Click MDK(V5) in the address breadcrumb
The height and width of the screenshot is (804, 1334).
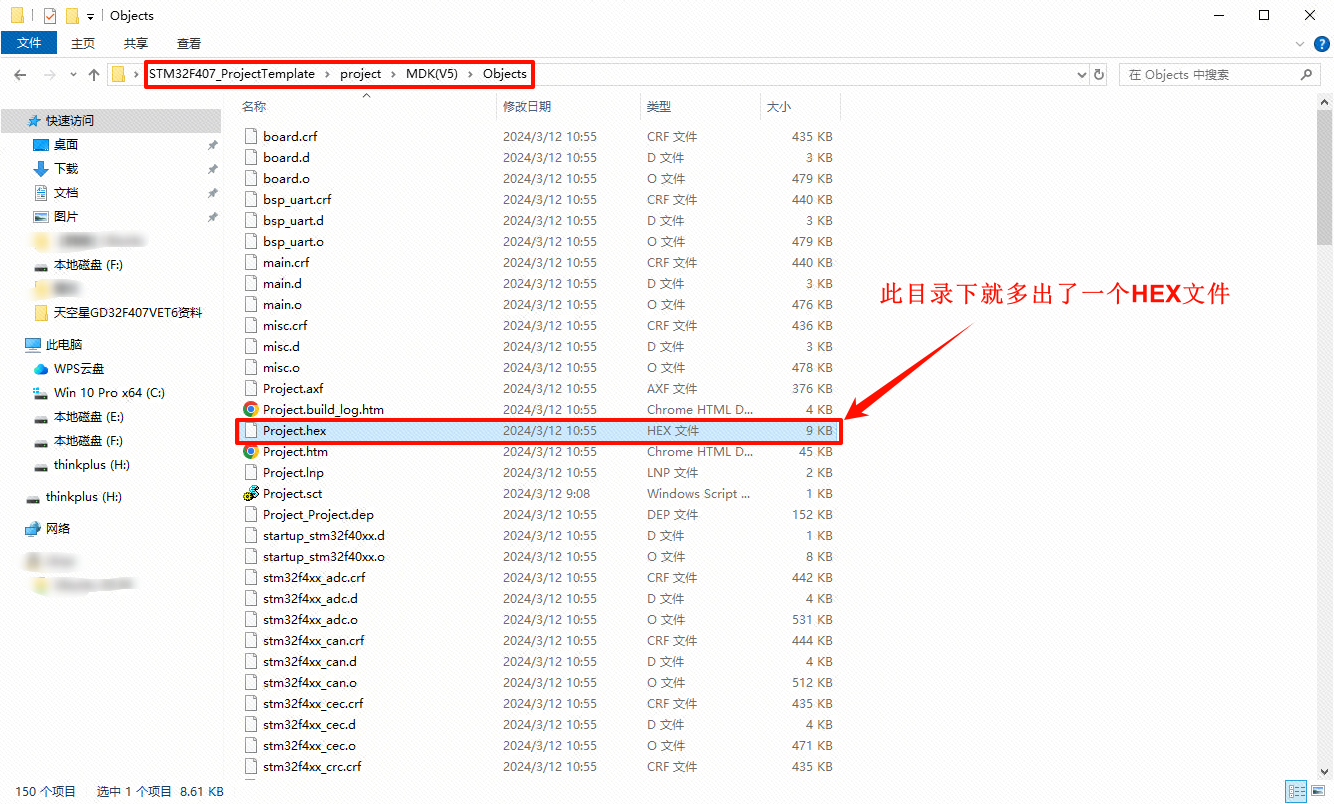[x=432, y=74]
